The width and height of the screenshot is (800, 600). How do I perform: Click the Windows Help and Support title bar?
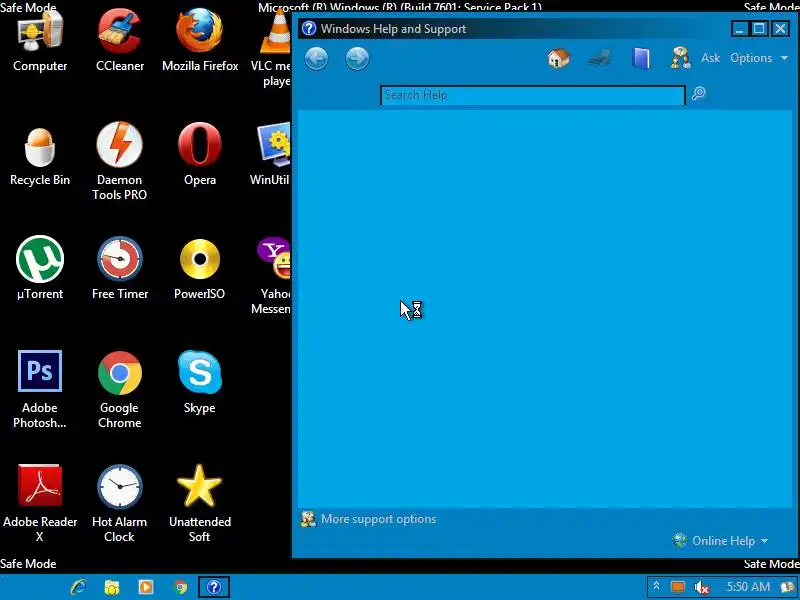point(513,29)
